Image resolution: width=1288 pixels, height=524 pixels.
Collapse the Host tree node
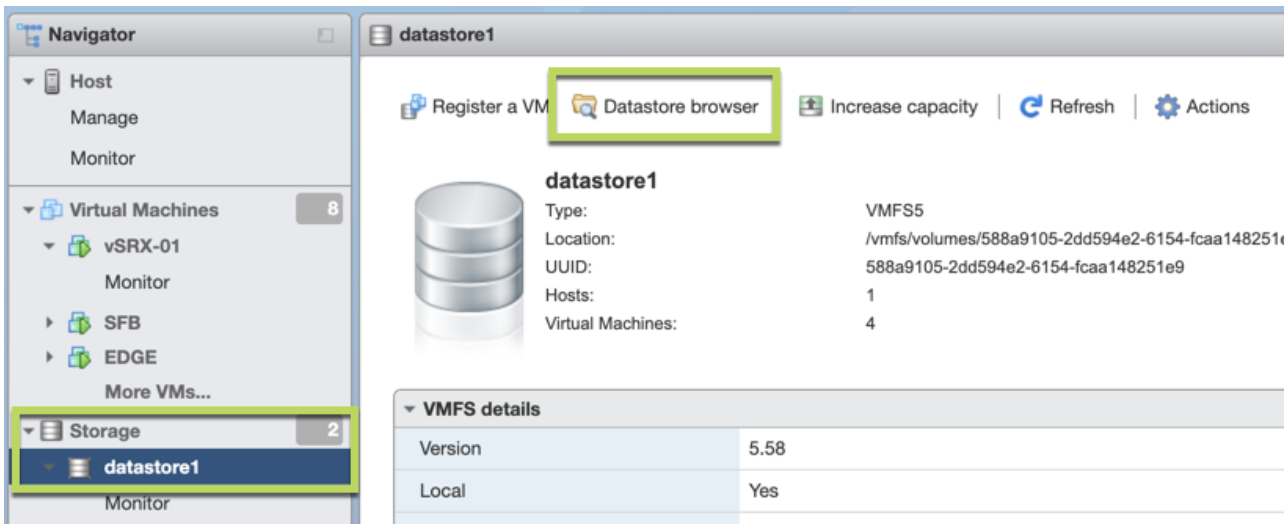click(x=28, y=82)
